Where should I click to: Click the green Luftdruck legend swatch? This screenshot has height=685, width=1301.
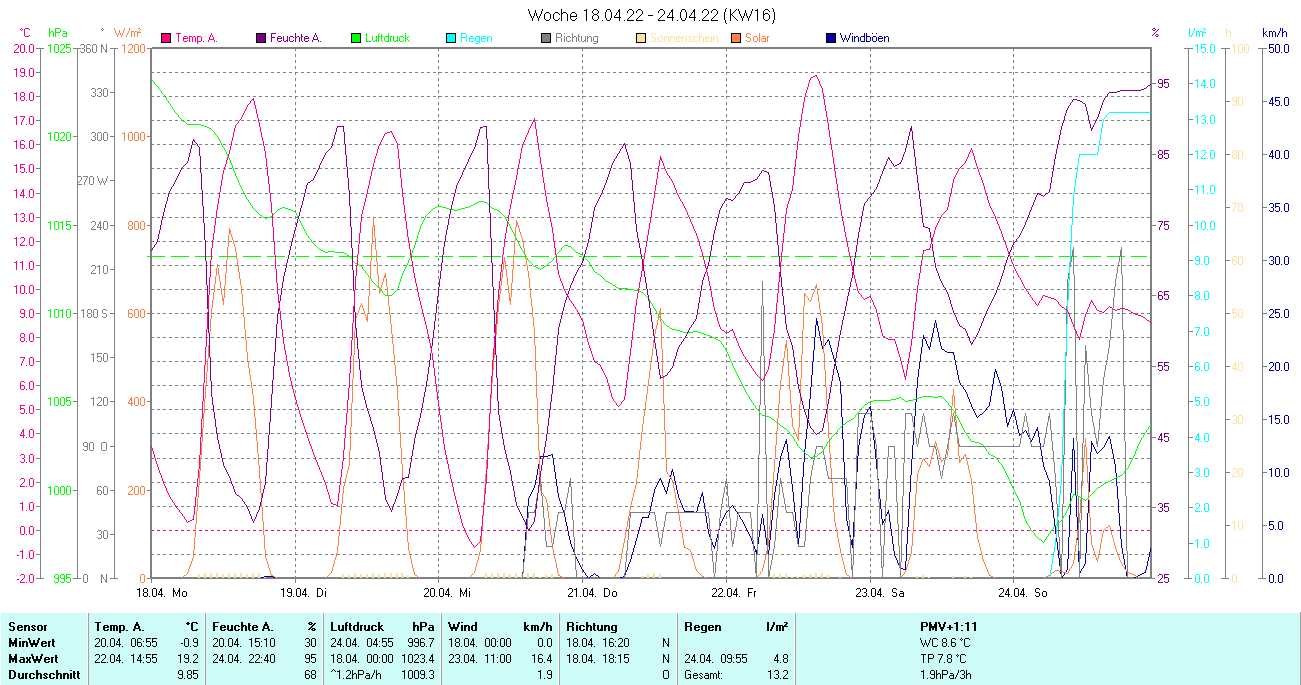pyautogui.click(x=356, y=38)
